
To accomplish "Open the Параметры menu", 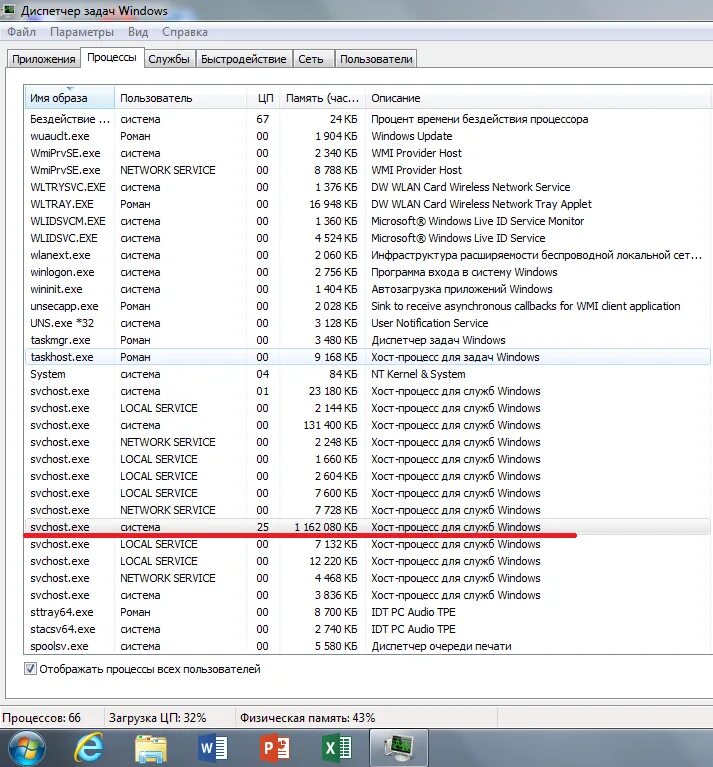I will [x=82, y=32].
